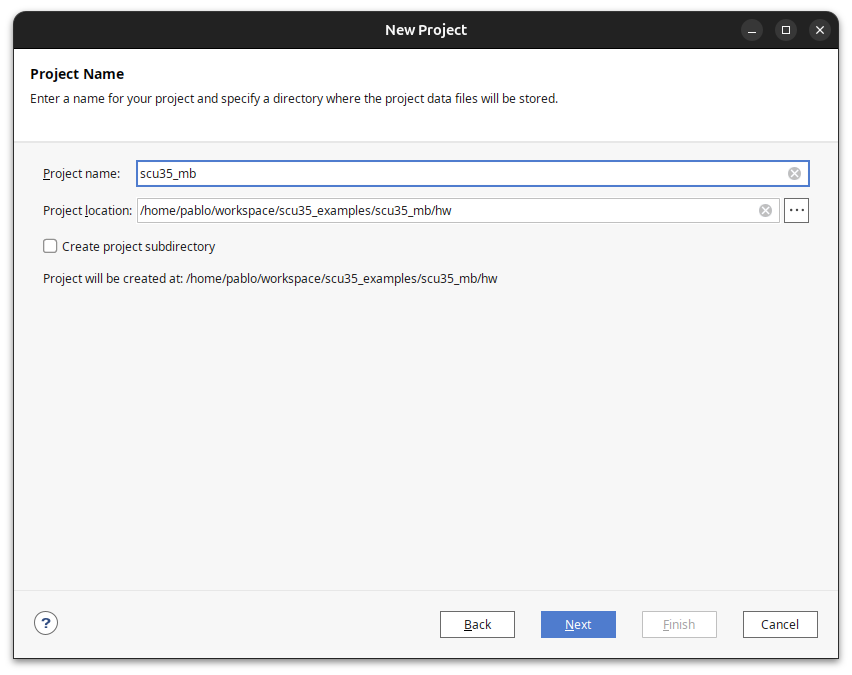Click the disabled Finish button
Screen dimensions: 852x675
(x=679, y=624)
